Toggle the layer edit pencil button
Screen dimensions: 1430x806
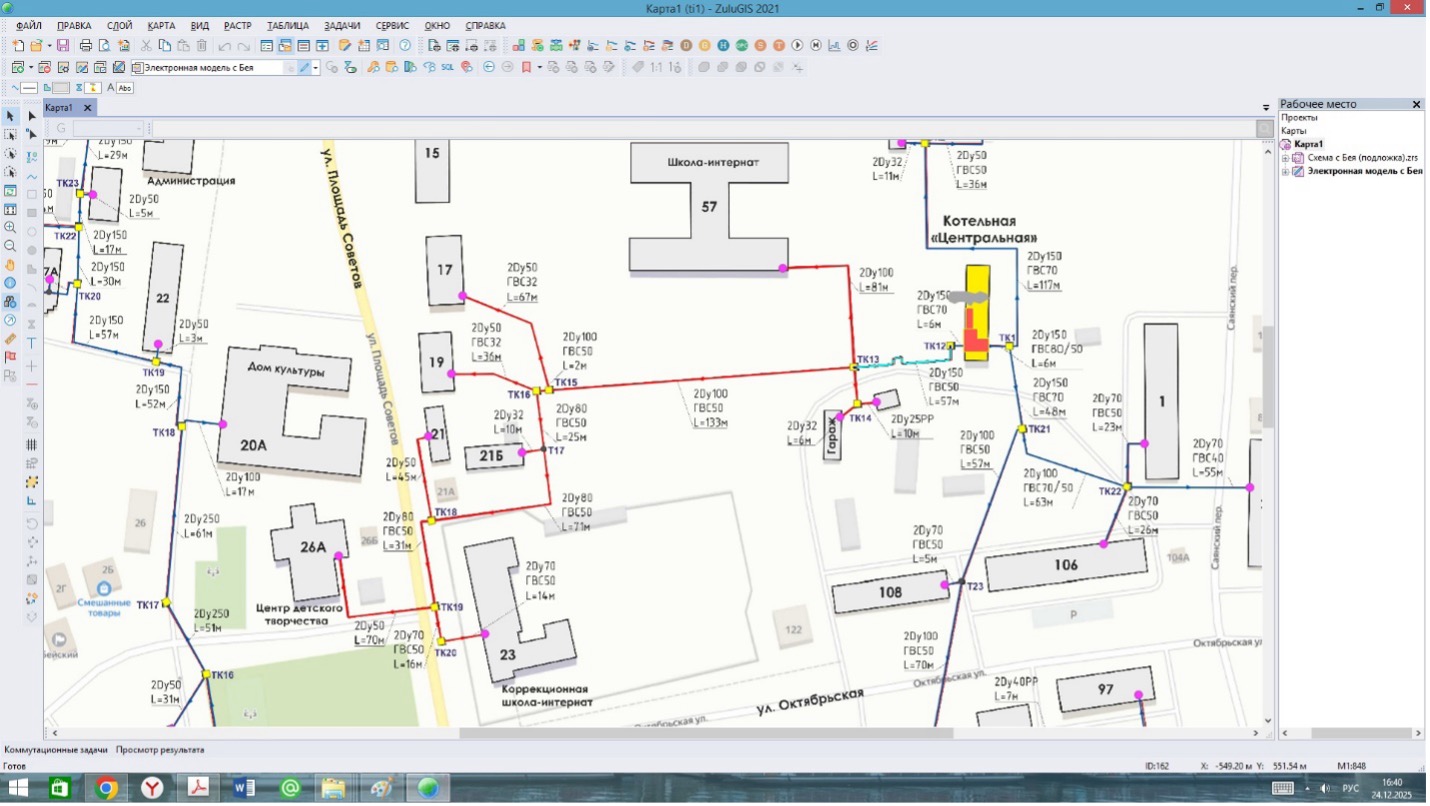(305, 68)
